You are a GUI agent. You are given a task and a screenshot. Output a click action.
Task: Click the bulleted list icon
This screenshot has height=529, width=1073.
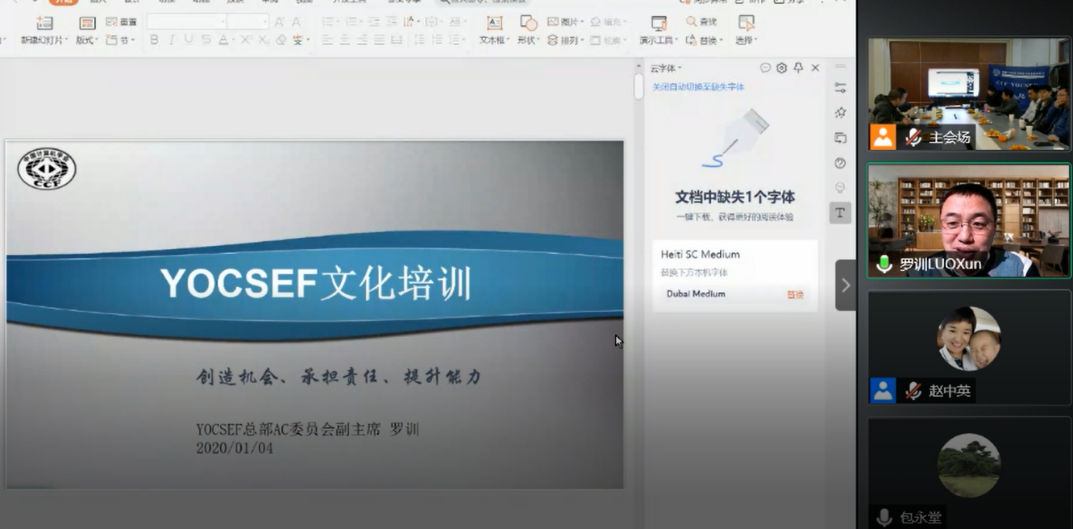(x=329, y=22)
